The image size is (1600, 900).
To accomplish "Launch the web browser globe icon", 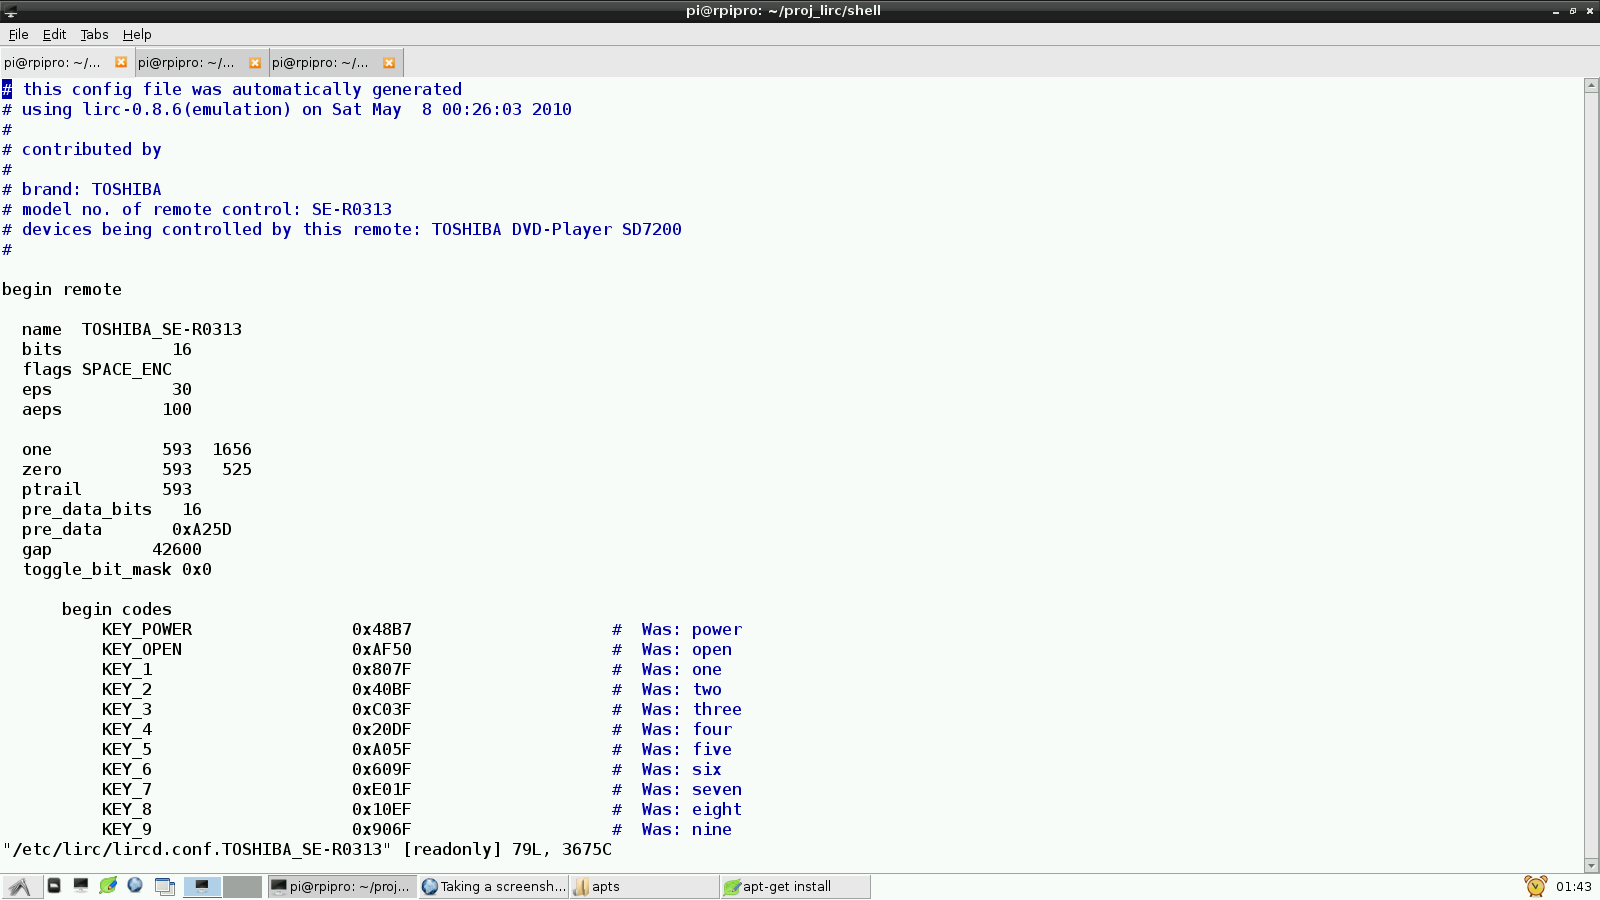I will tap(135, 886).
